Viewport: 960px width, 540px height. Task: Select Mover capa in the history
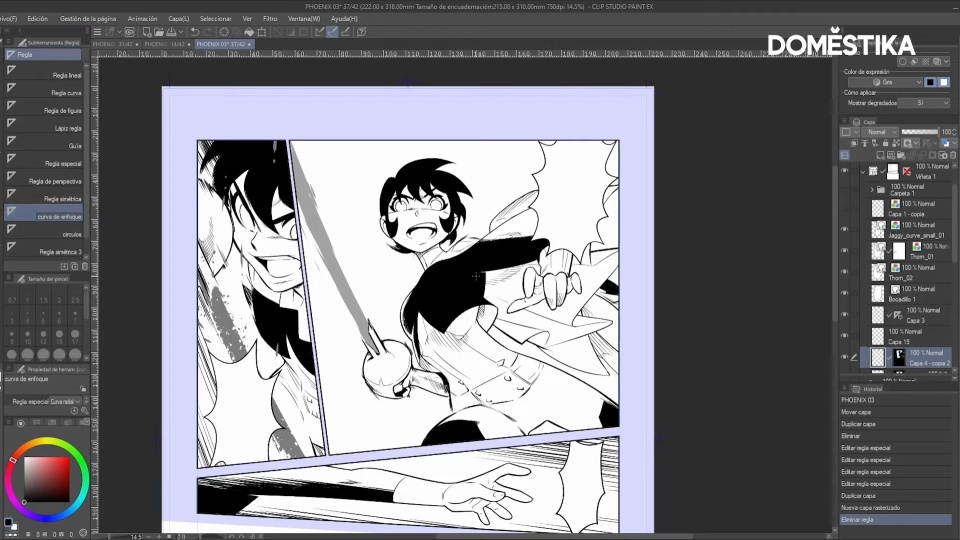point(896,412)
